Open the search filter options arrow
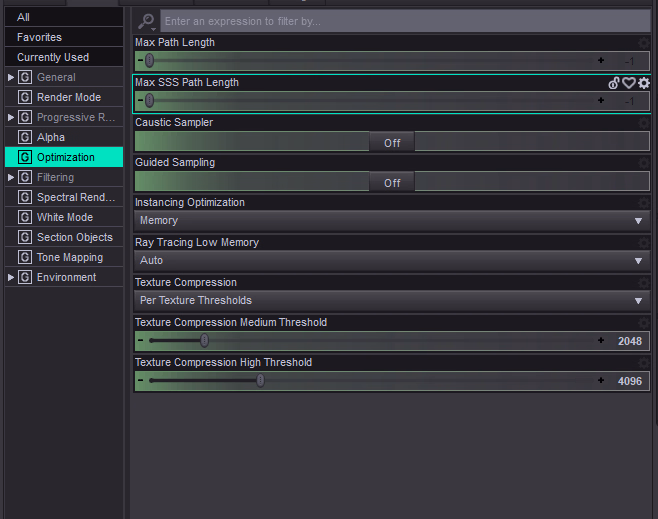The image size is (658, 519). point(154,29)
